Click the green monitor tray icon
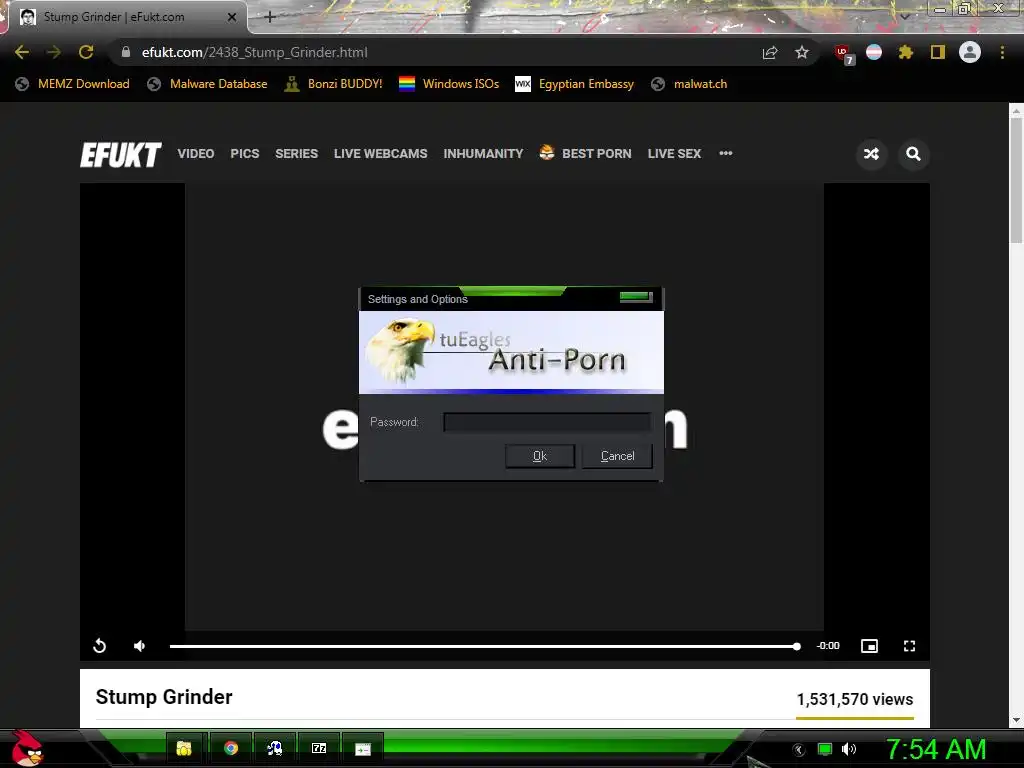 [x=825, y=749]
